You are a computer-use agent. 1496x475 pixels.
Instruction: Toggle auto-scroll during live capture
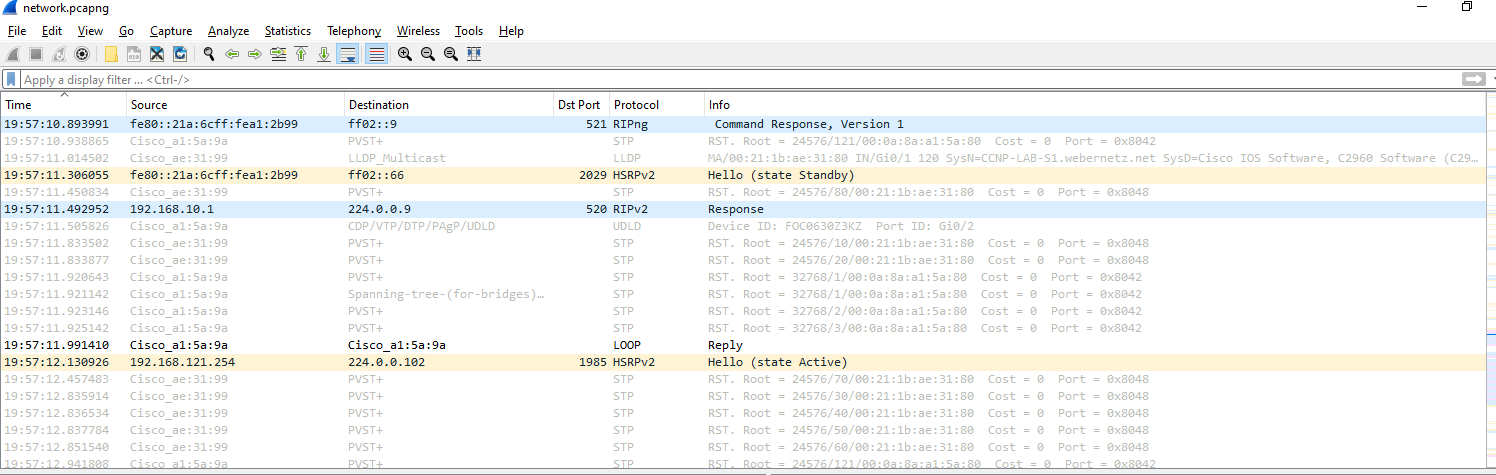(348, 54)
